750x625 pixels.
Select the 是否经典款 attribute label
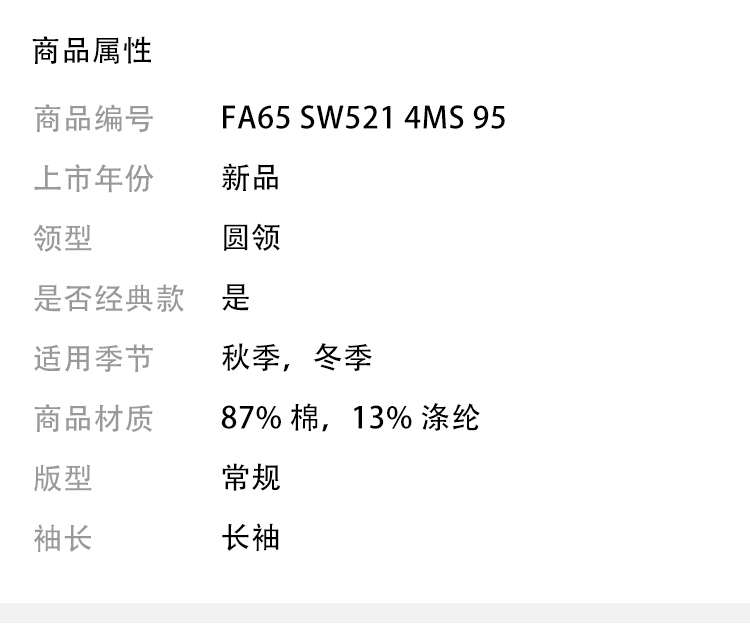(x=108, y=298)
